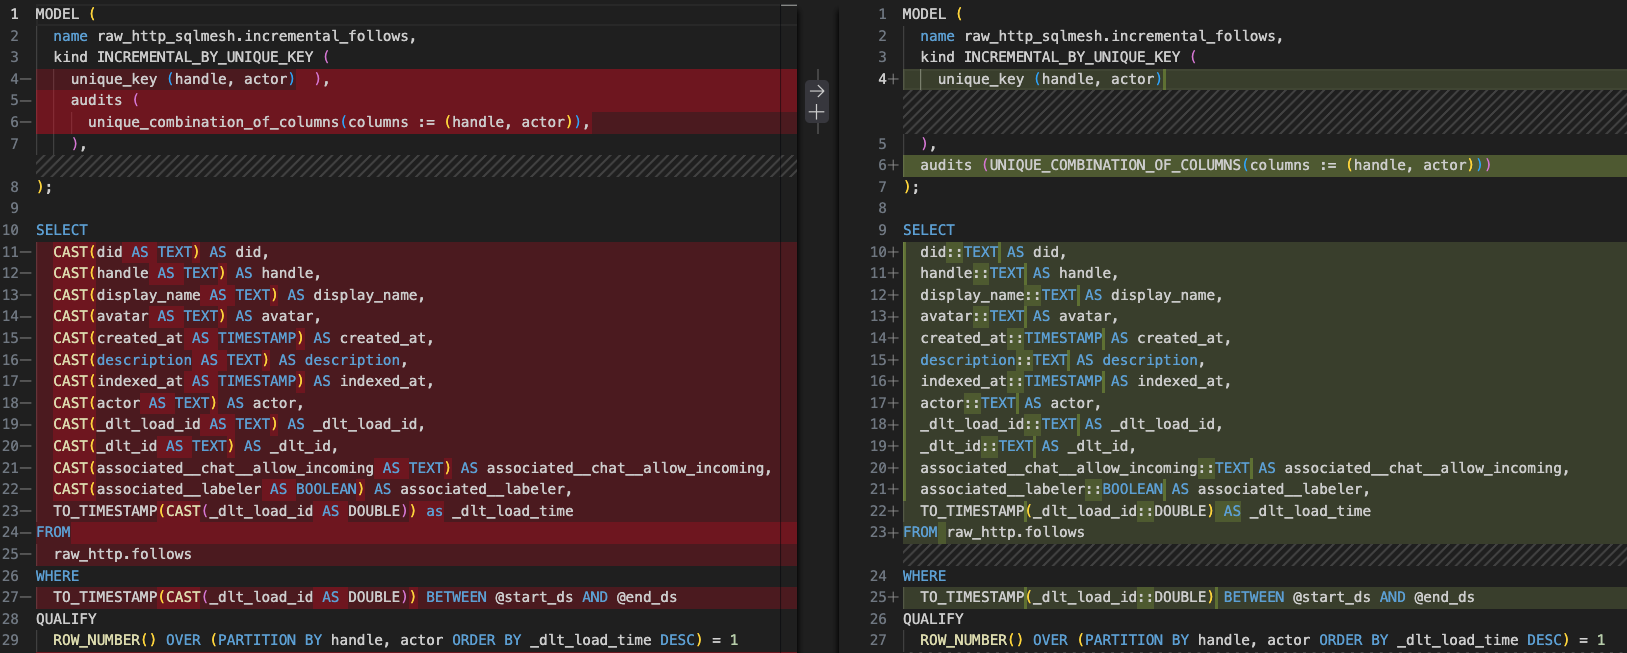Image resolution: width=1627 pixels, height=653 pixels.
Task: Click 'QUALIFY' keyword in the right pane
Action: (x=933, y=619)
